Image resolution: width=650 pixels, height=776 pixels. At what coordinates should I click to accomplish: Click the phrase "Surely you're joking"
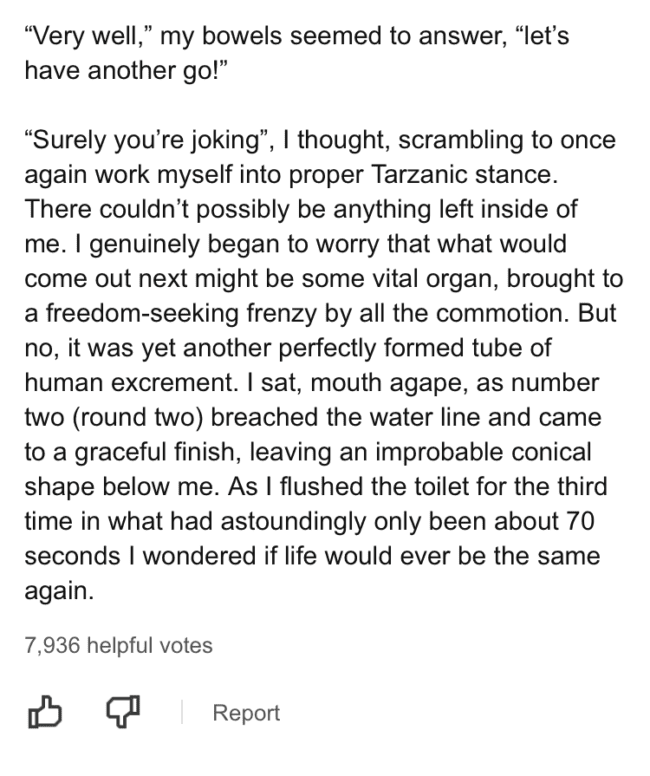click(x=146, y=141)
